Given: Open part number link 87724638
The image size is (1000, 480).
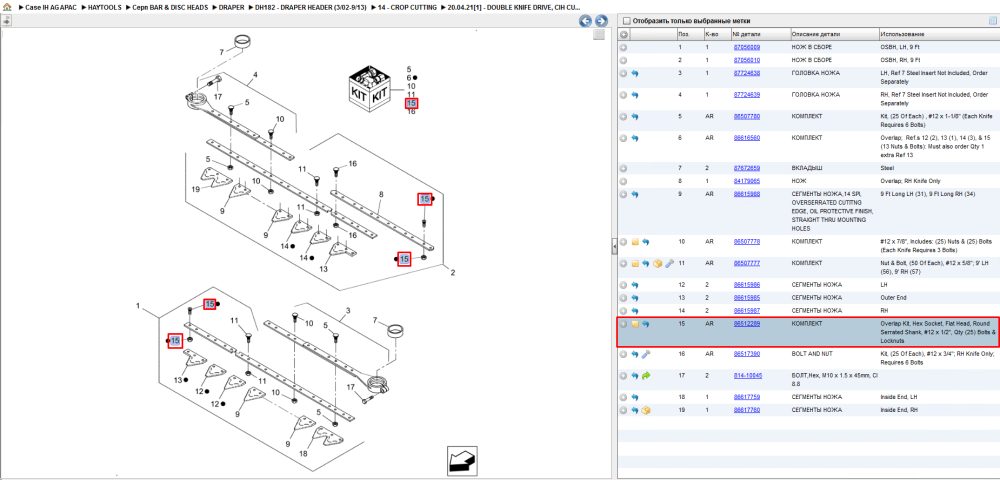Looking at the screenshot, I should (x=746, y=73).
